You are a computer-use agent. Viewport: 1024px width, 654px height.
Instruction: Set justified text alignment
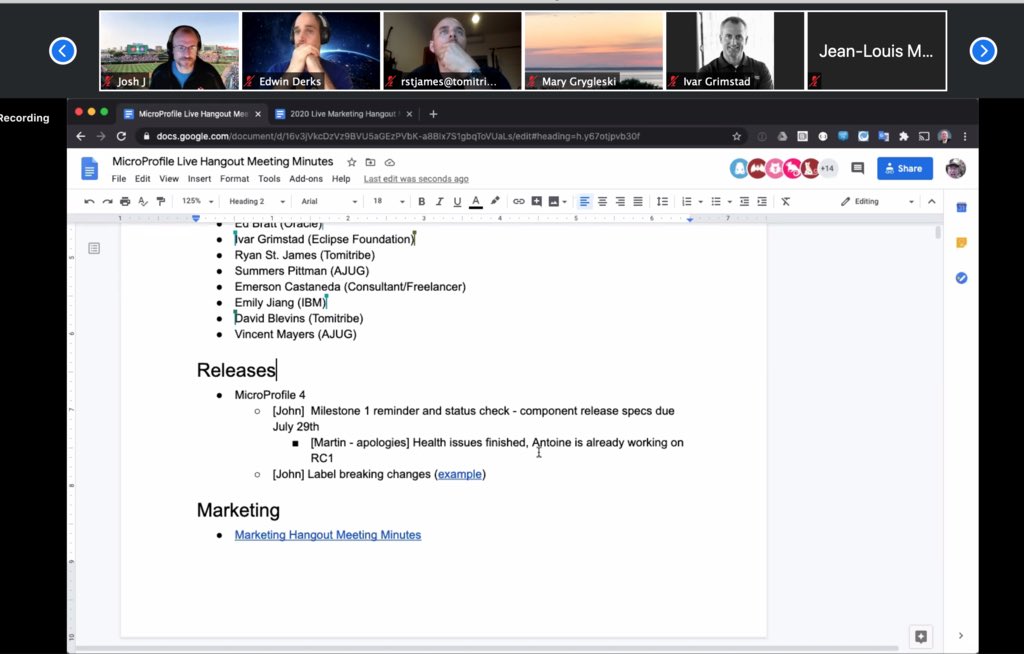pos(638,201)
